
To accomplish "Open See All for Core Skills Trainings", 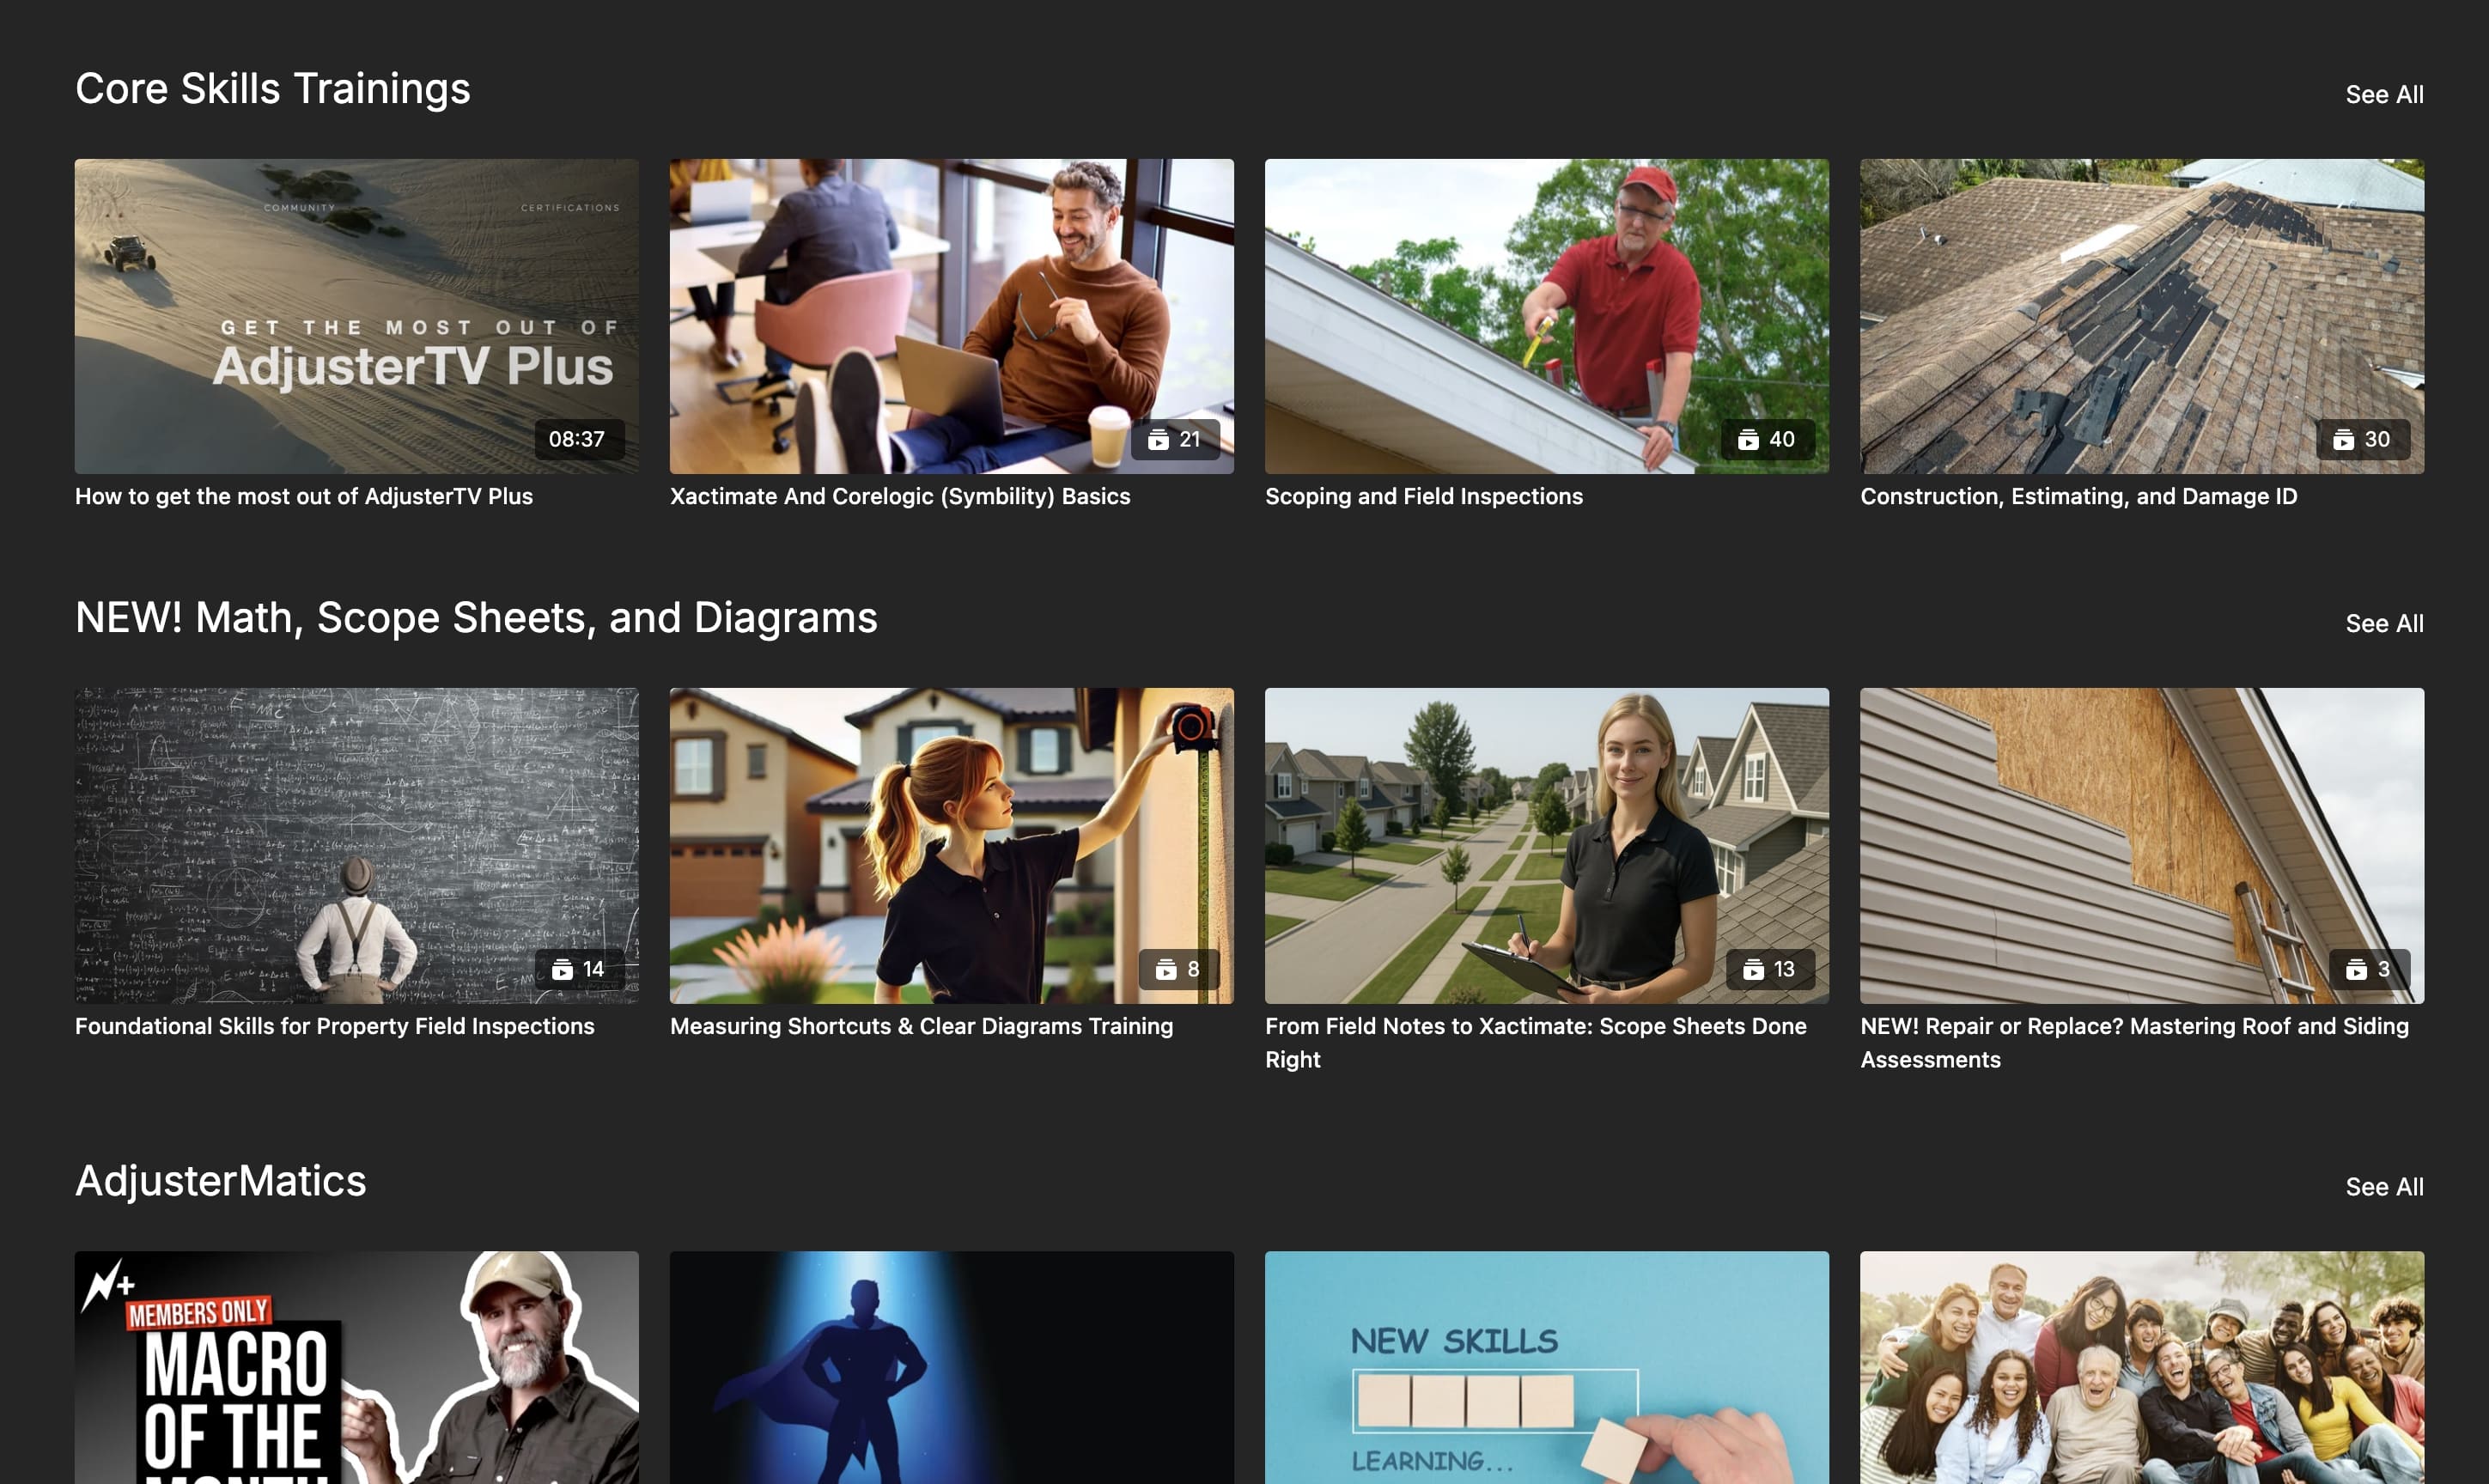I will [2384, 94].
